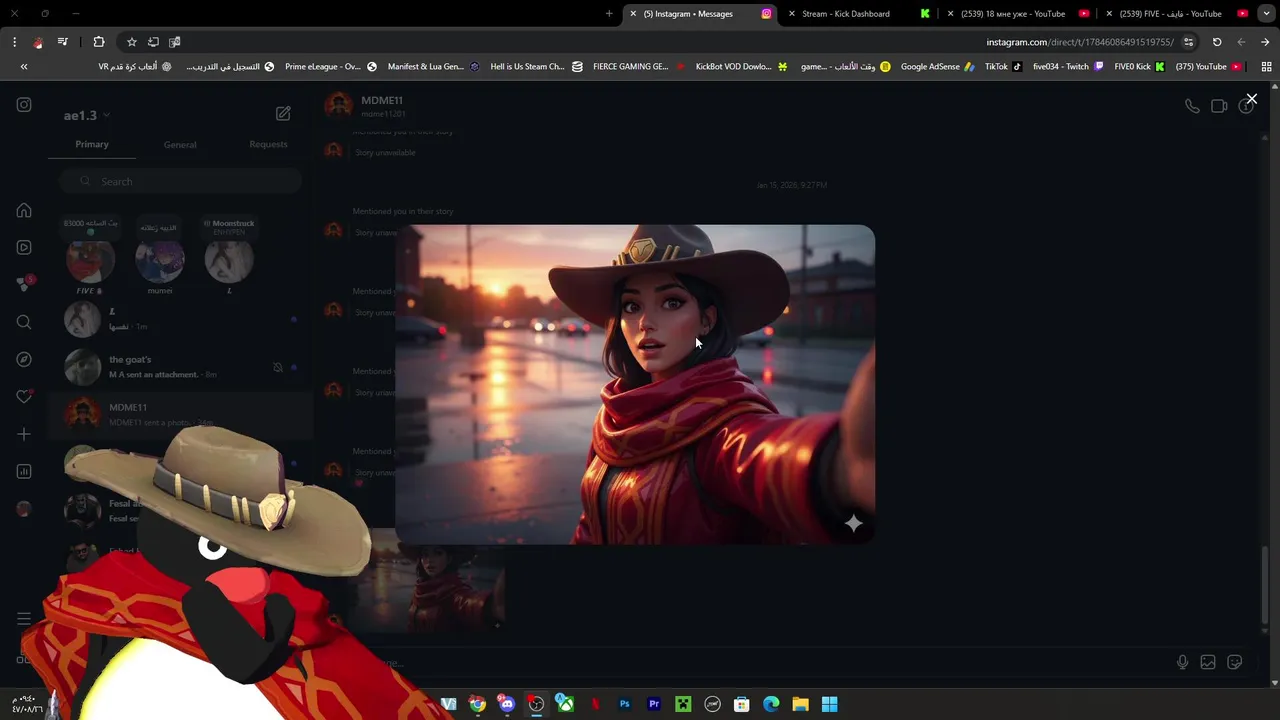The width and height of the screenshot is (1280, 720).
Task: Open Instagram Home from sidebar
Action: pyautogui.click(x=24, y=211)
